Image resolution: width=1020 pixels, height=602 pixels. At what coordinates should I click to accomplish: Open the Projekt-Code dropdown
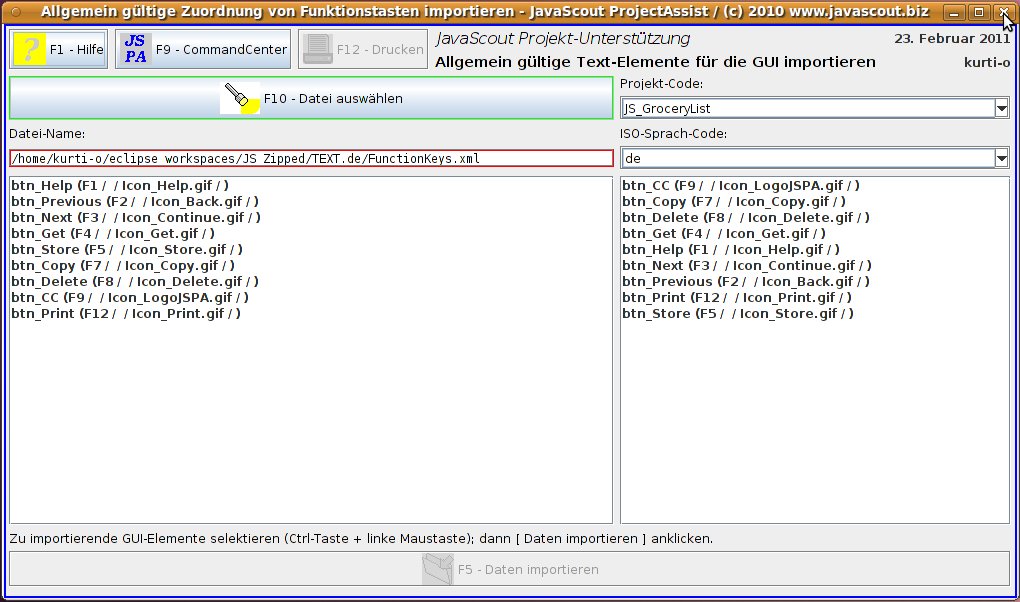1001,108
